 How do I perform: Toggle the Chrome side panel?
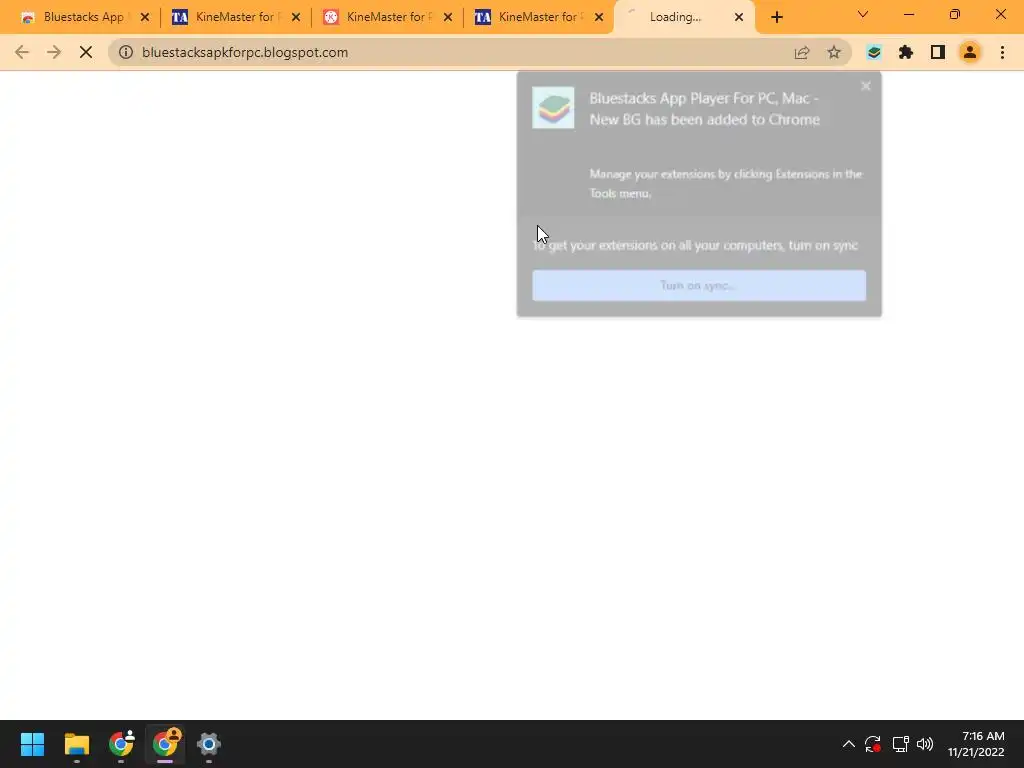(938, 52)
